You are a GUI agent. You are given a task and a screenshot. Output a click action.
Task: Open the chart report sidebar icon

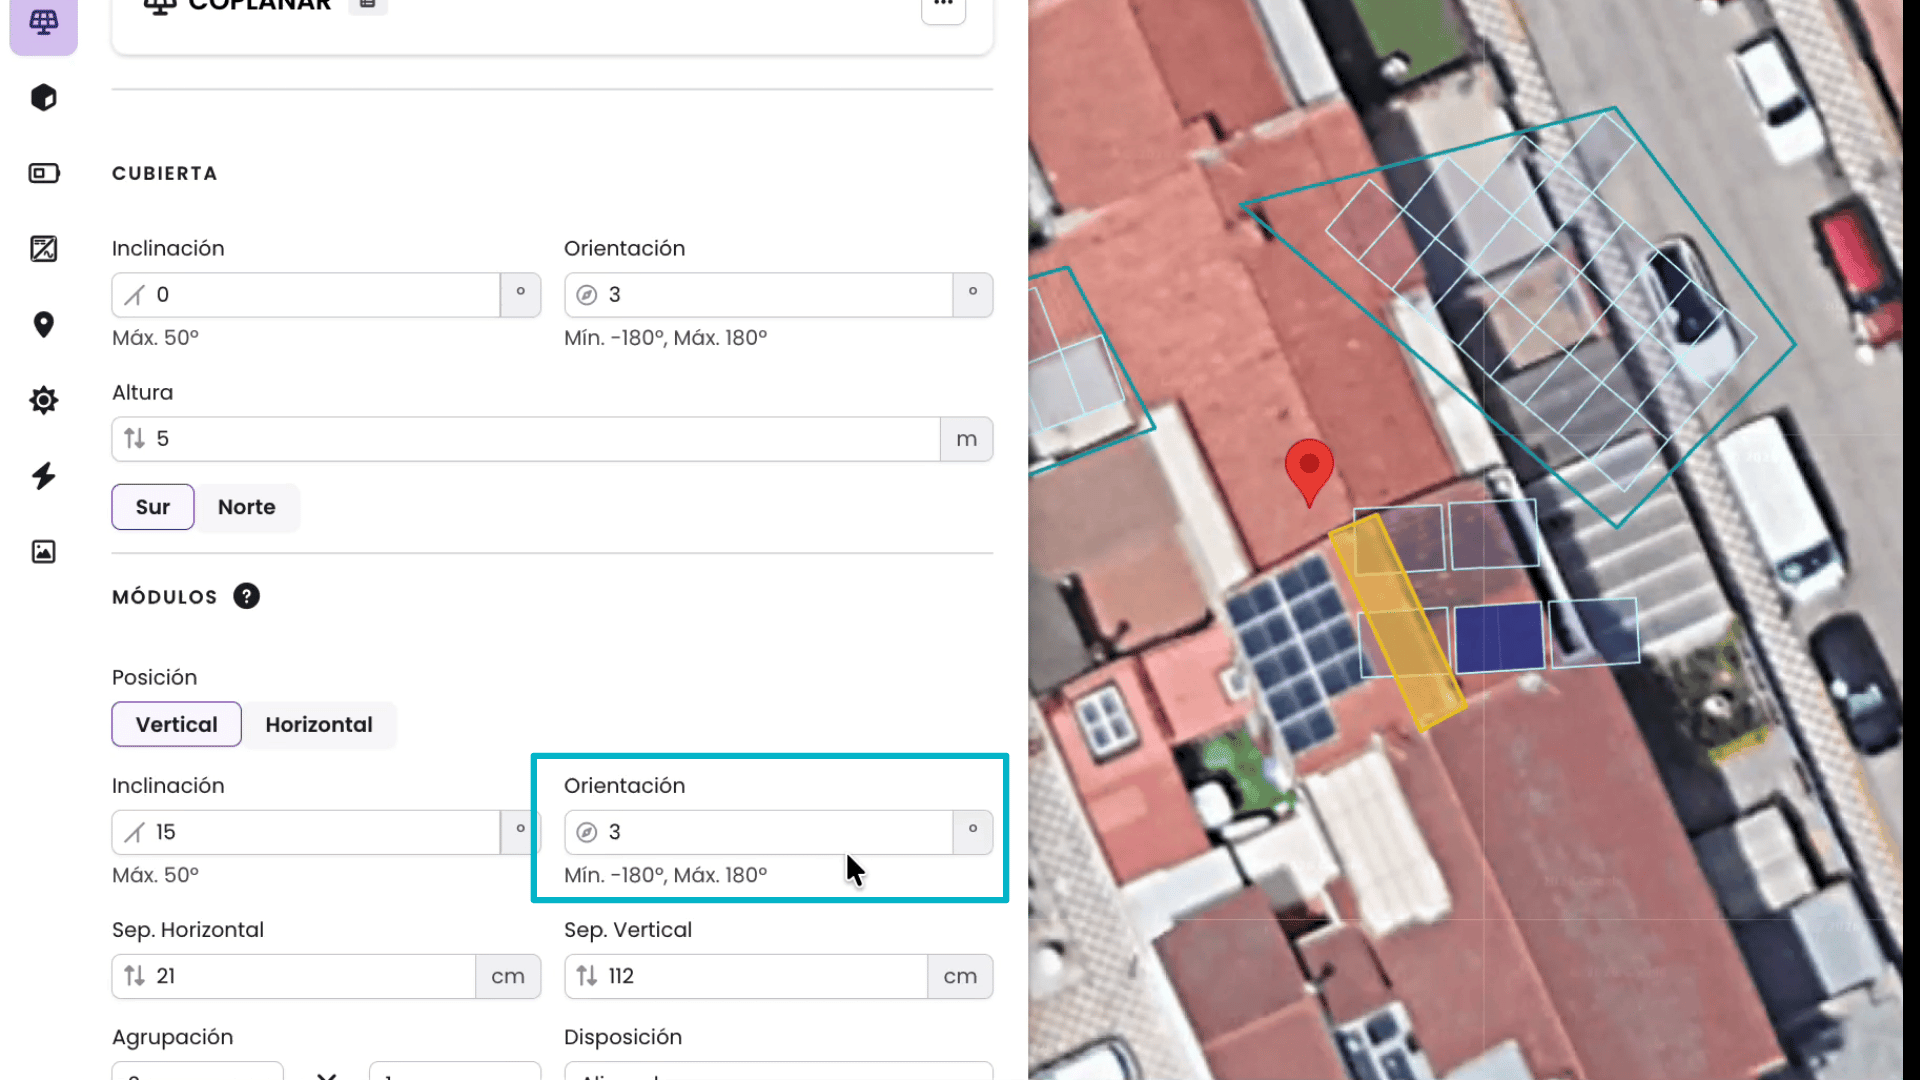click(43, 248)
